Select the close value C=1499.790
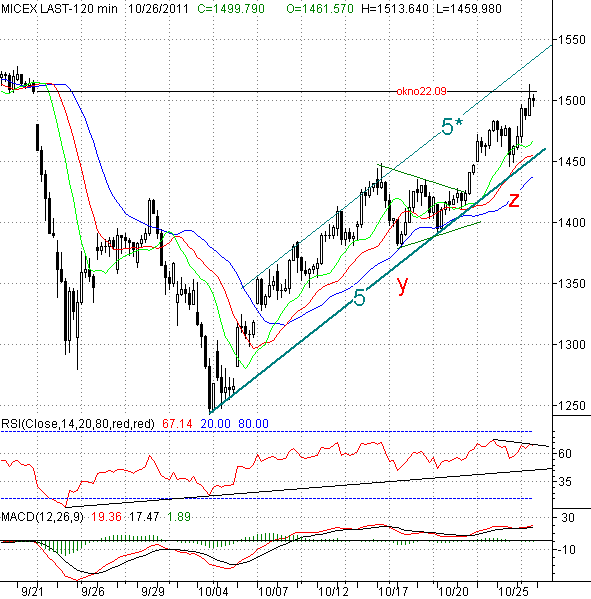The image size is (591, 599). pos(231,8)
